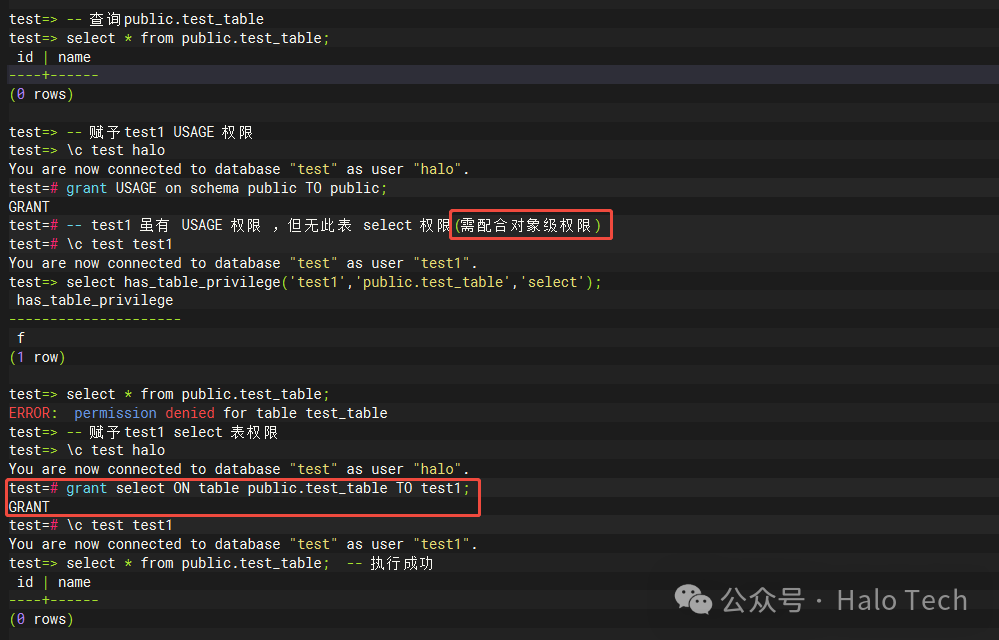Click the red "ERROR:" label

pyautogui.click(x=33, y=413)
